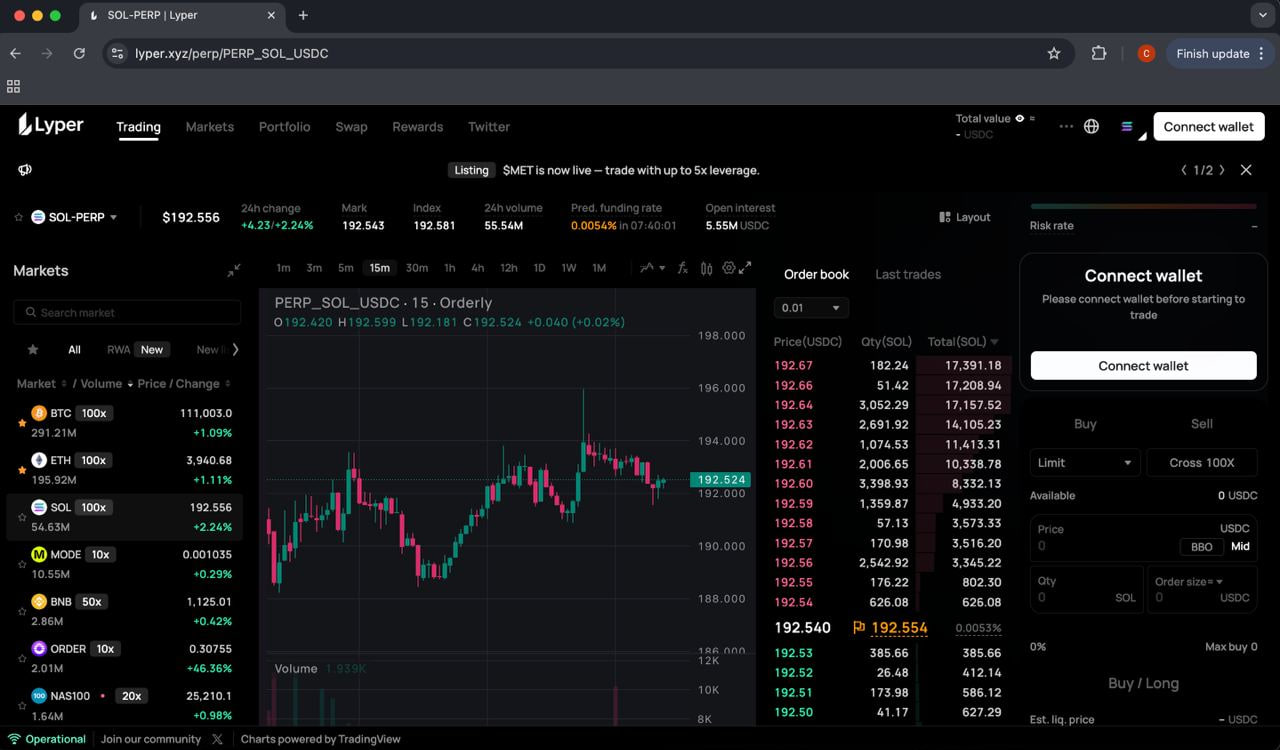
Task: Open the Cross 100x leverage dropdown
Action: pos(1202,462)
